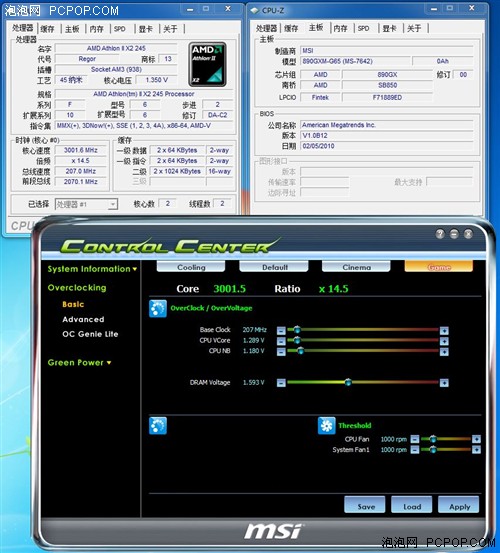Switch to 显卡 tab in right CPU-Z window
Screen dimensions: 500x553
[389, 28]
